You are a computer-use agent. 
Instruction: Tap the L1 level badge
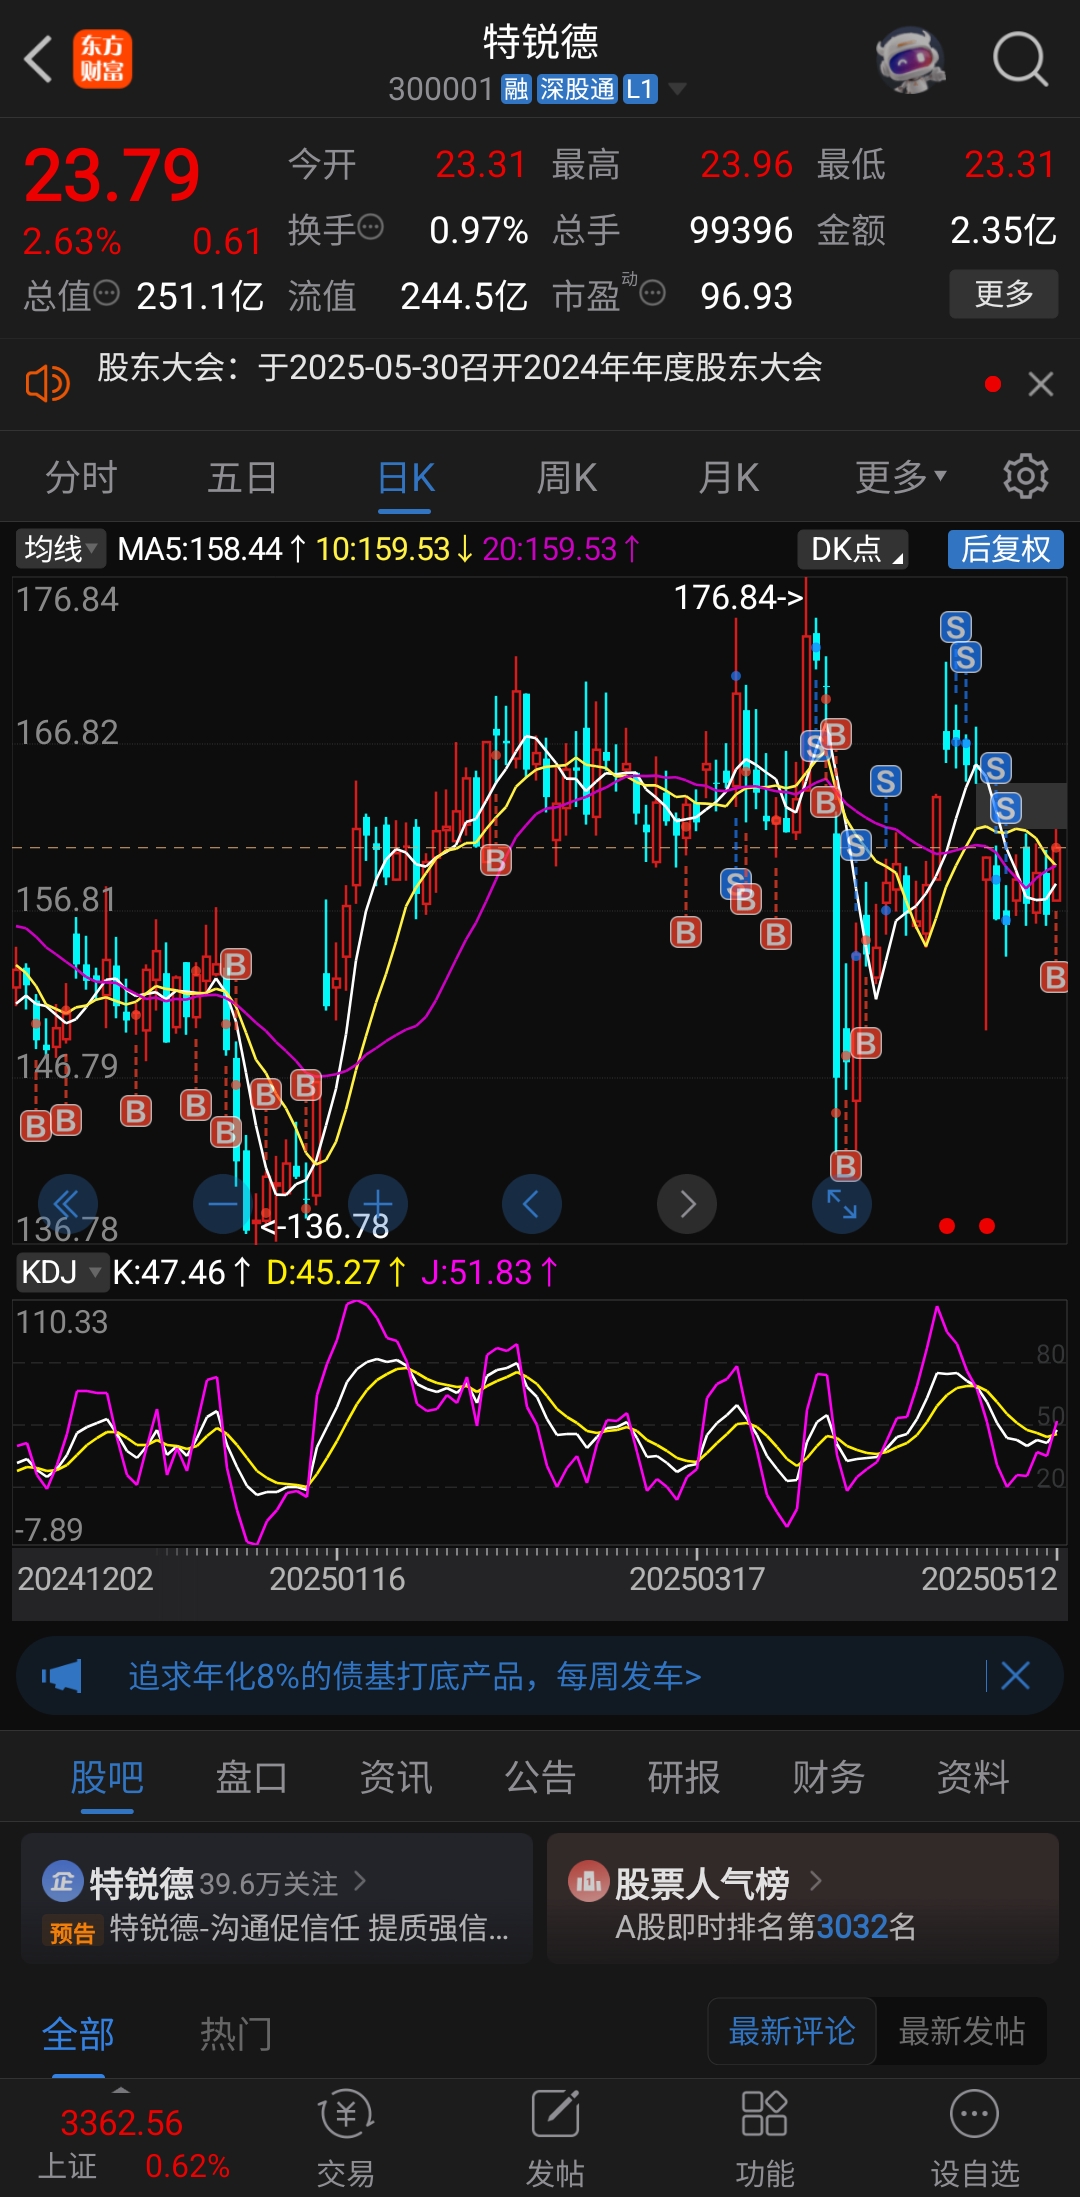640,89
